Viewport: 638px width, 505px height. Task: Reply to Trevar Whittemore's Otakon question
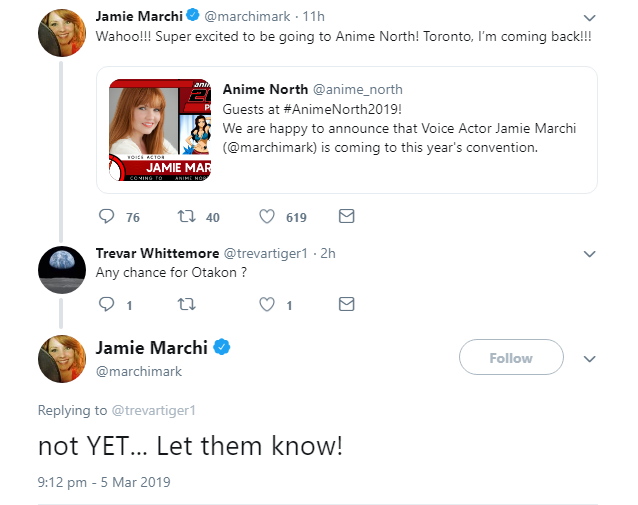tap(107, 304)
